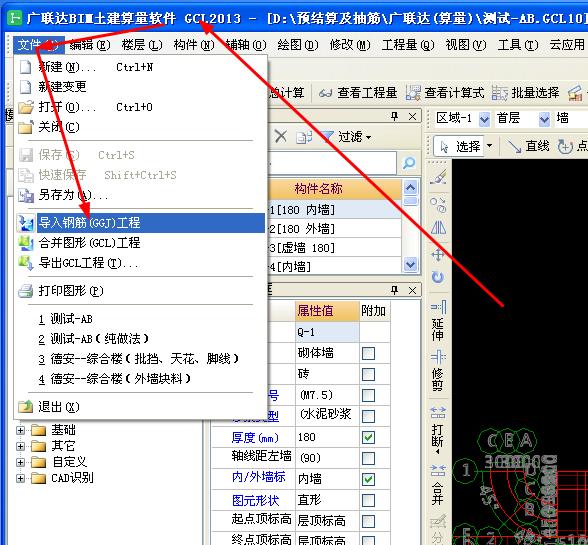The width and height of the screenshot is (588, 545).
Task: Select the delete brush tool icon
Action: point(438,177)
